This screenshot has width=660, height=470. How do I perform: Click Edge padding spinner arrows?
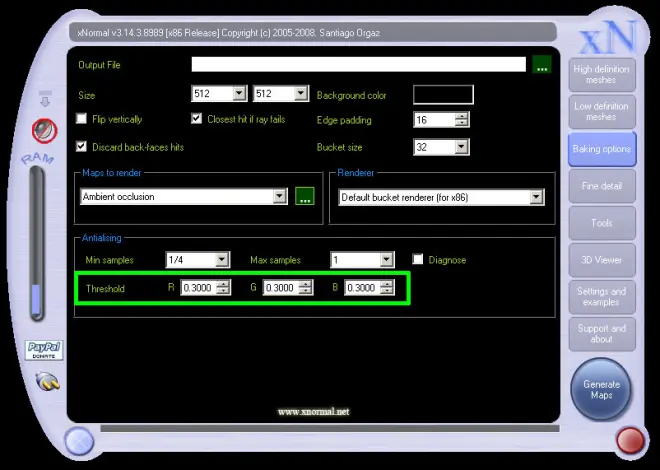(462, 120)
